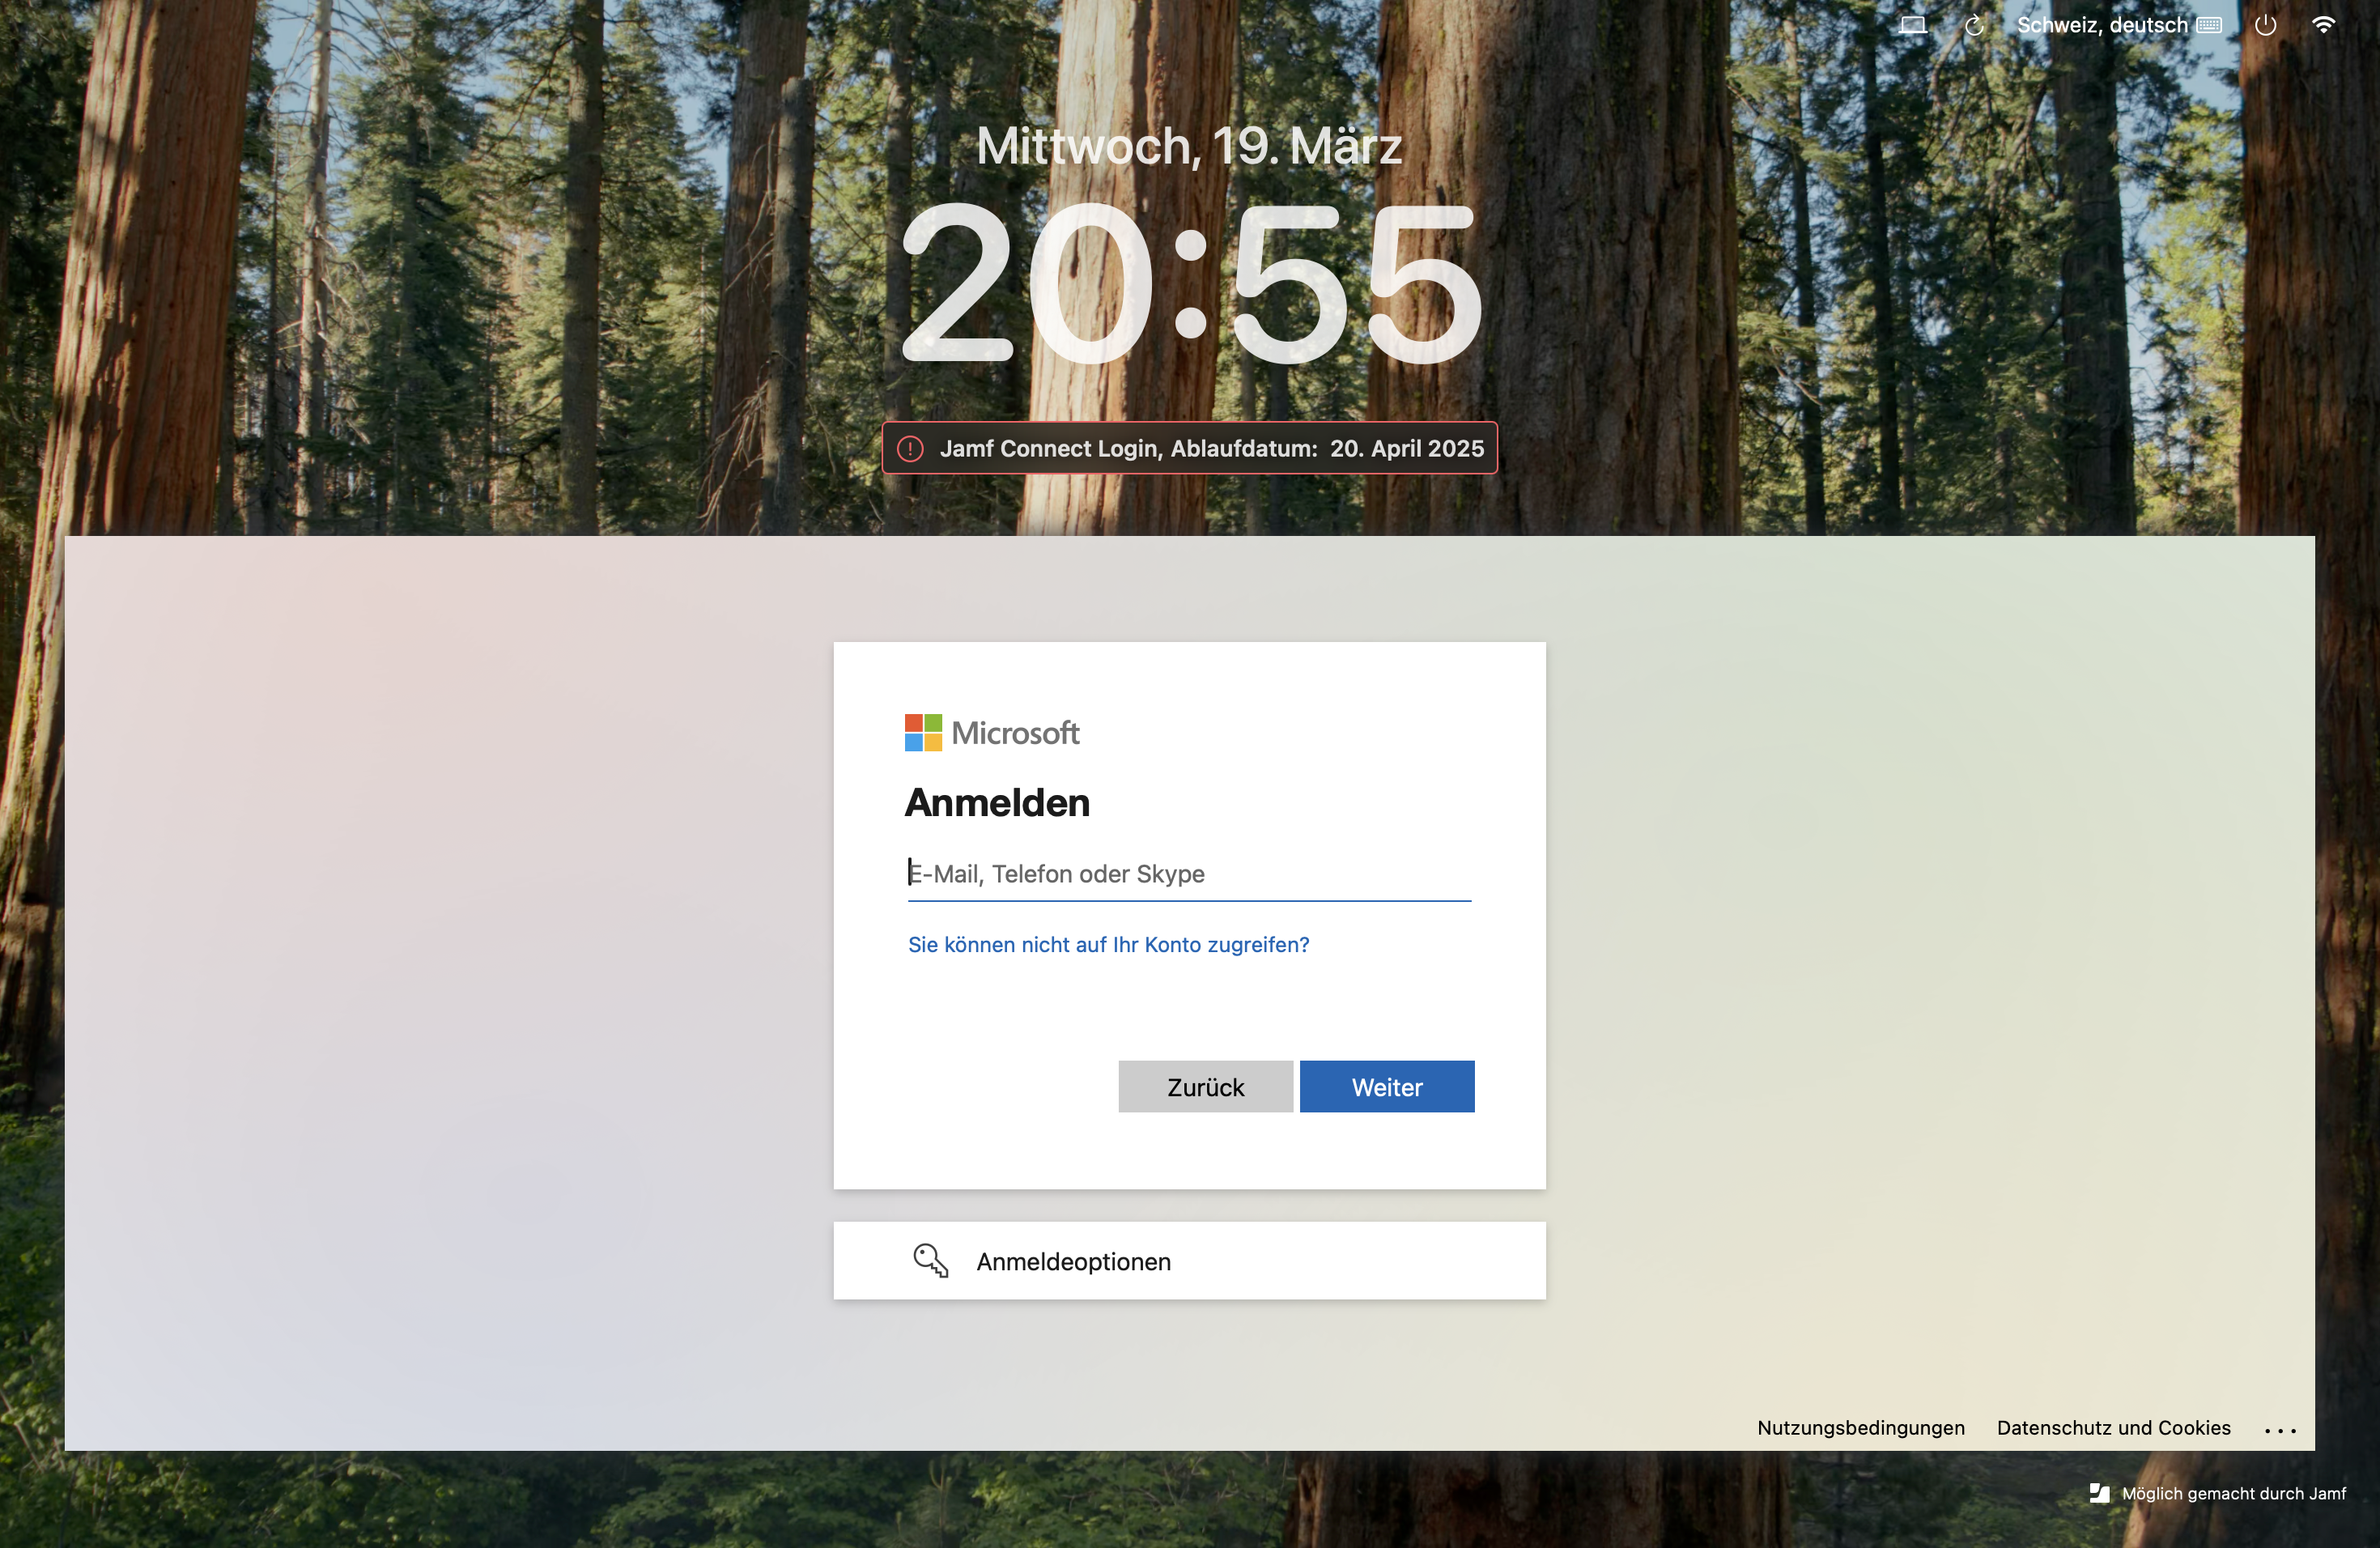
Task: Open Anmeldeoptionen sign-in options
Action: pos(1073,1261)
